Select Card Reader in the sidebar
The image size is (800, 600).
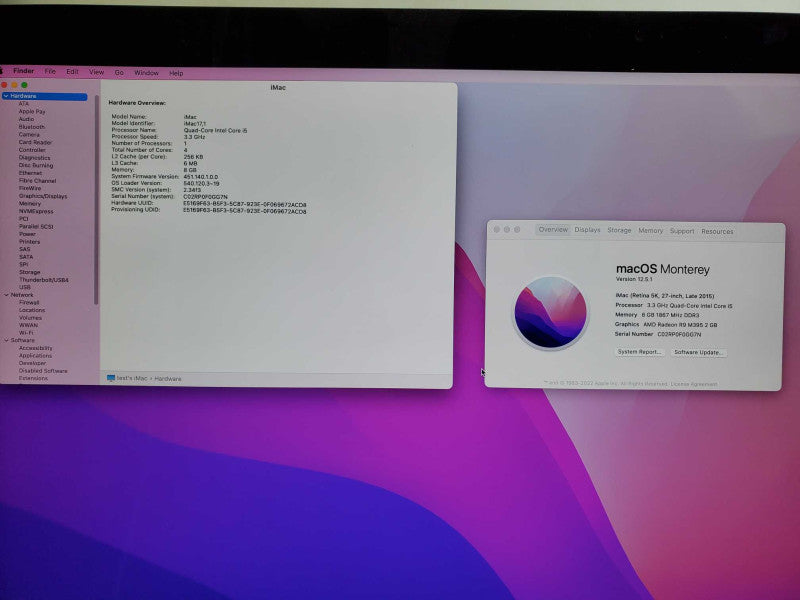click(36, 142)
